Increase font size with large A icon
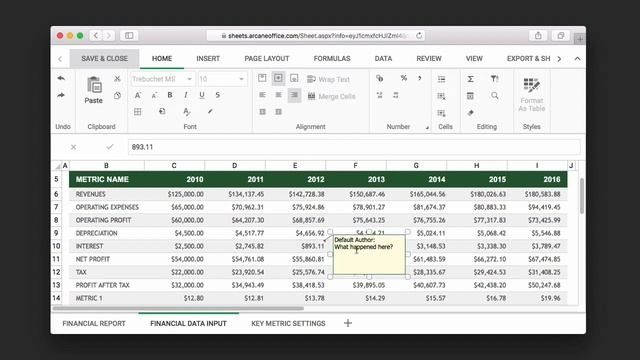Image resolution: width=640 pixels, height=360 pixels. [138, 95]
